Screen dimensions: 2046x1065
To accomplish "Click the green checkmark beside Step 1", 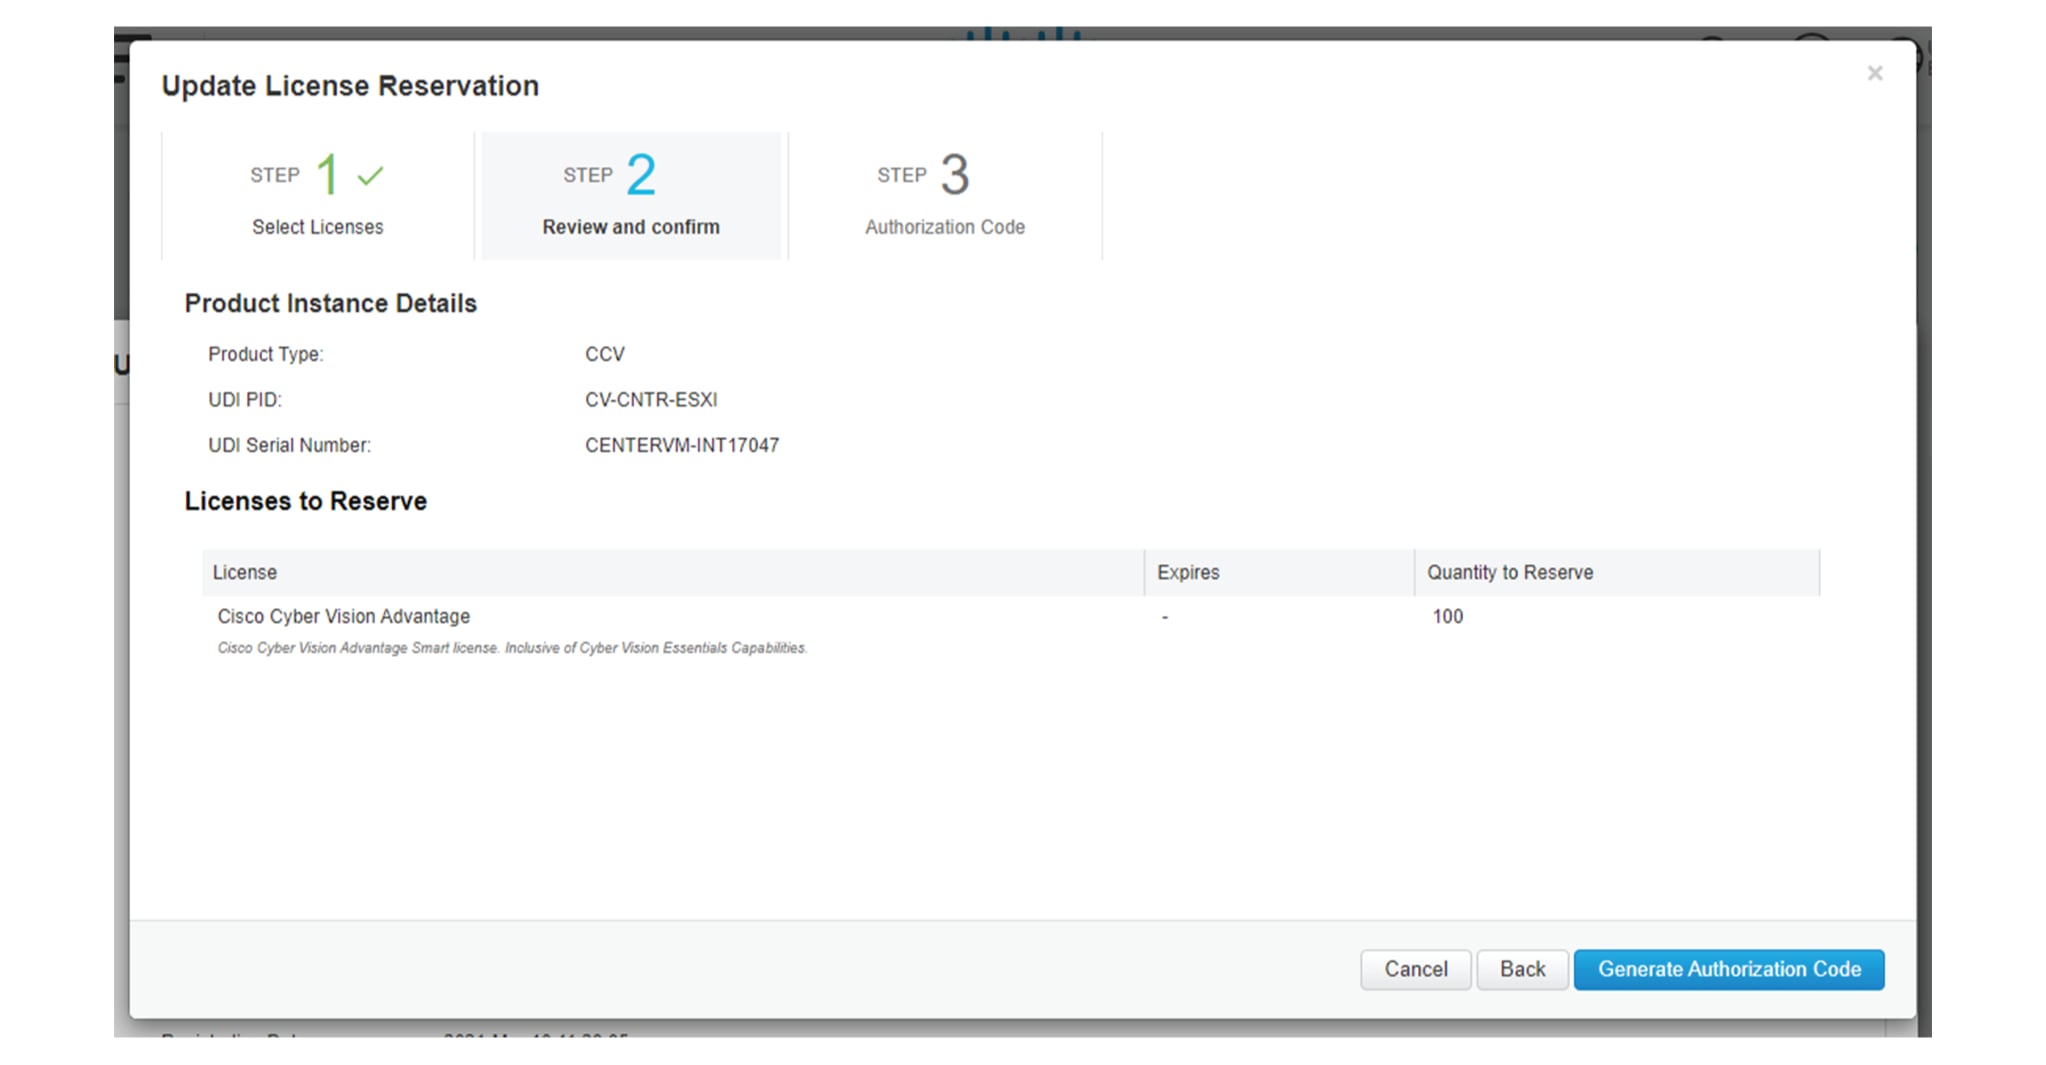I will [371, 176].
